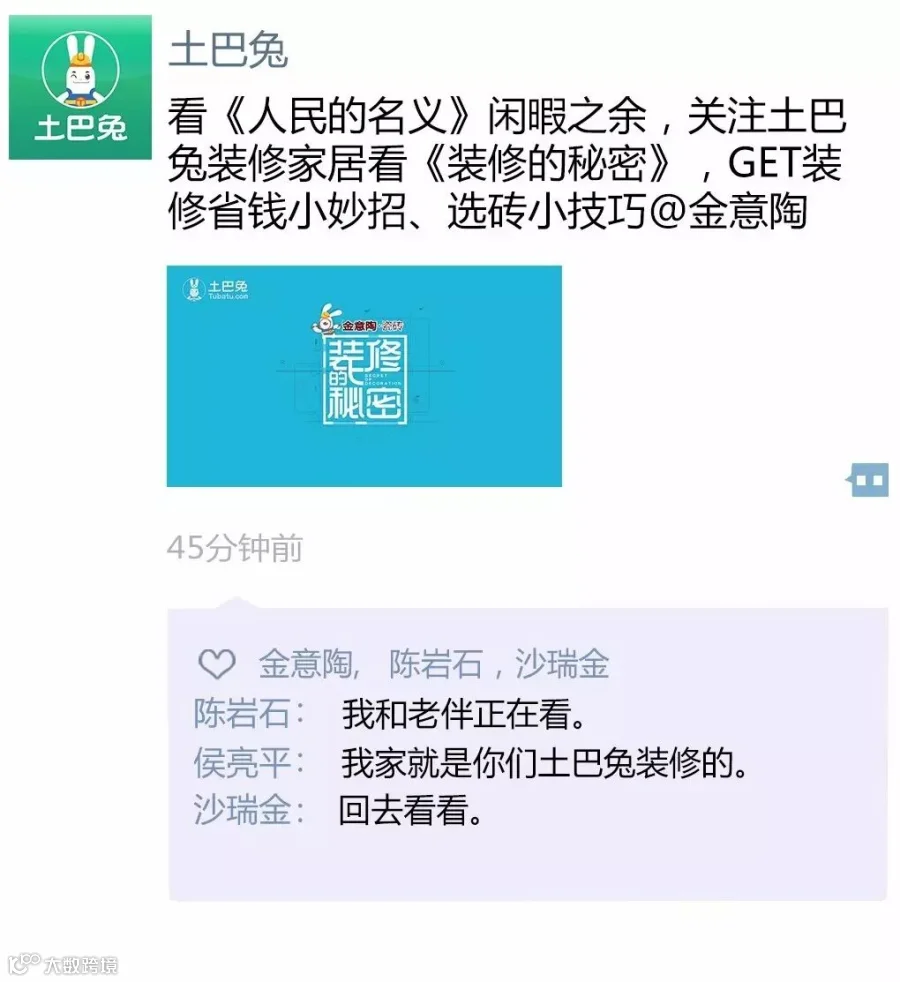Tap the 45分钟前 timestamp
This screenshot has width=900, height=982.
pos(235,548)
